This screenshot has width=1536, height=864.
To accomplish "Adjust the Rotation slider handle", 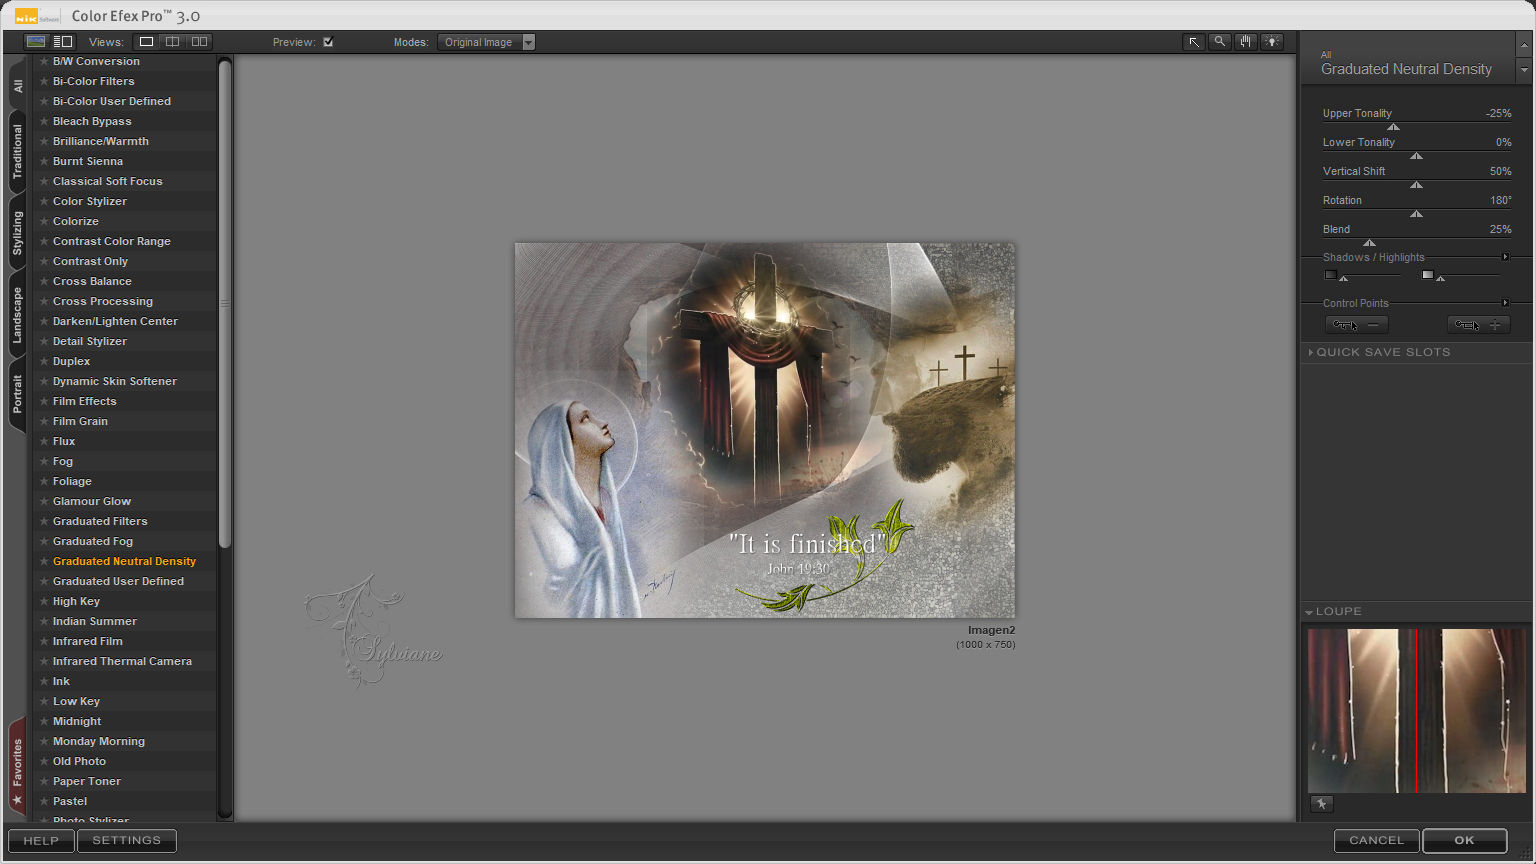I will pos(1416,213).
